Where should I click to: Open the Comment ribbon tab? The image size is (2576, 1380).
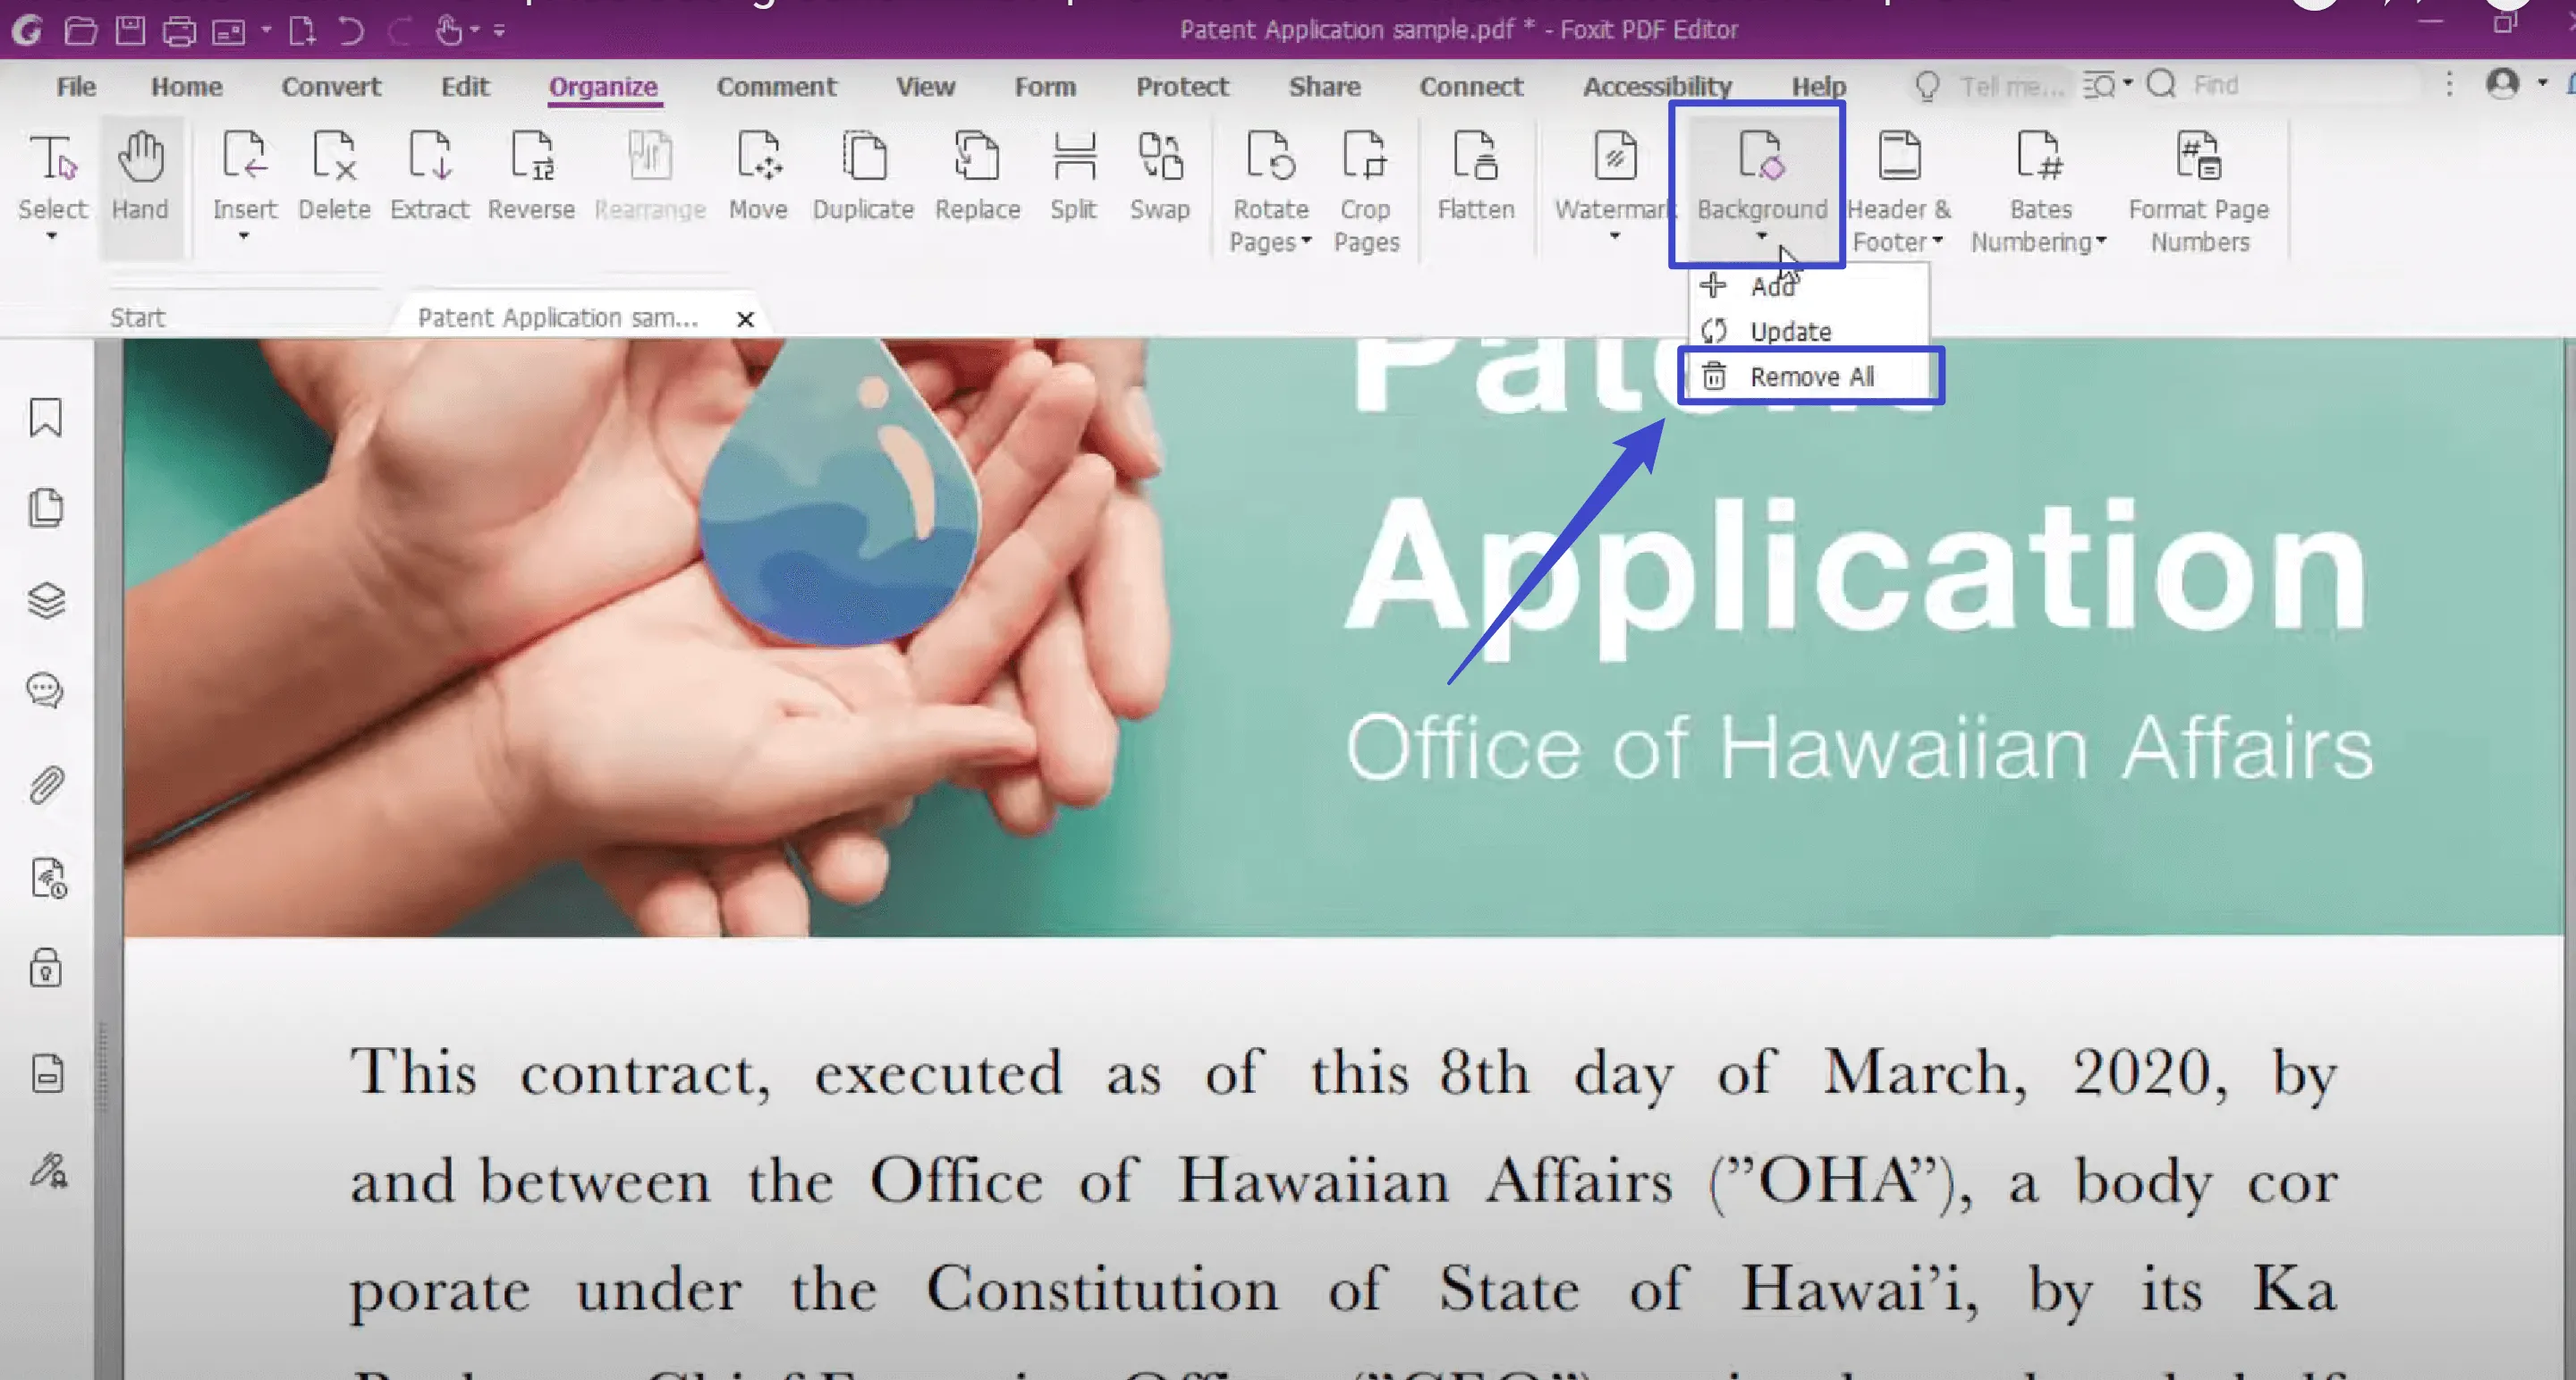(775, 85)
